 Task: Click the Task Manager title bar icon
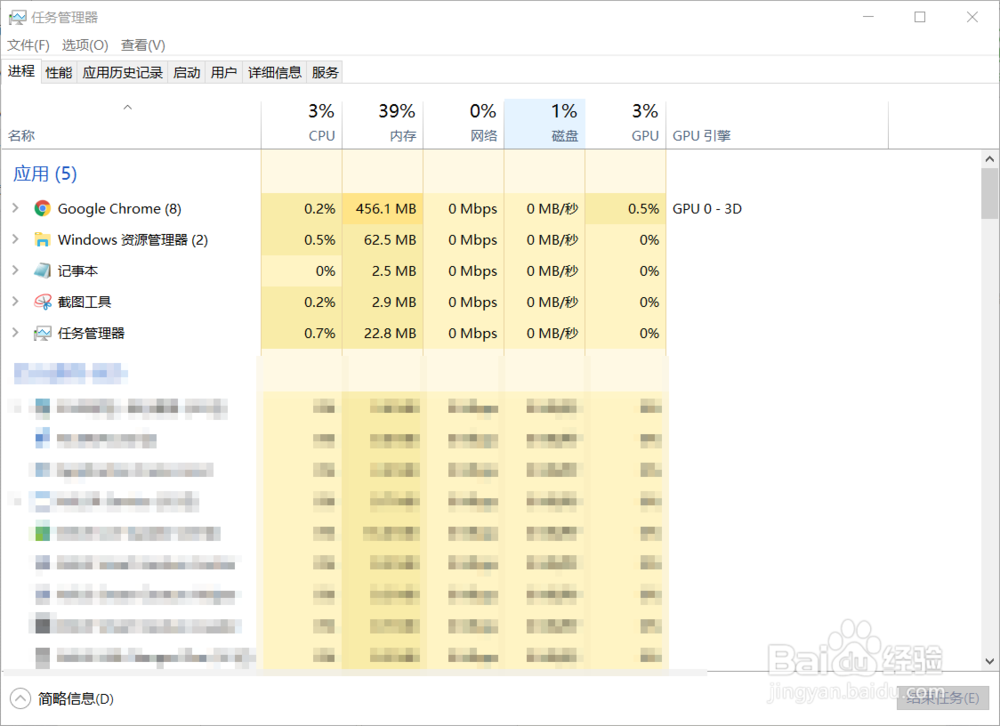(x=17, y=17)
